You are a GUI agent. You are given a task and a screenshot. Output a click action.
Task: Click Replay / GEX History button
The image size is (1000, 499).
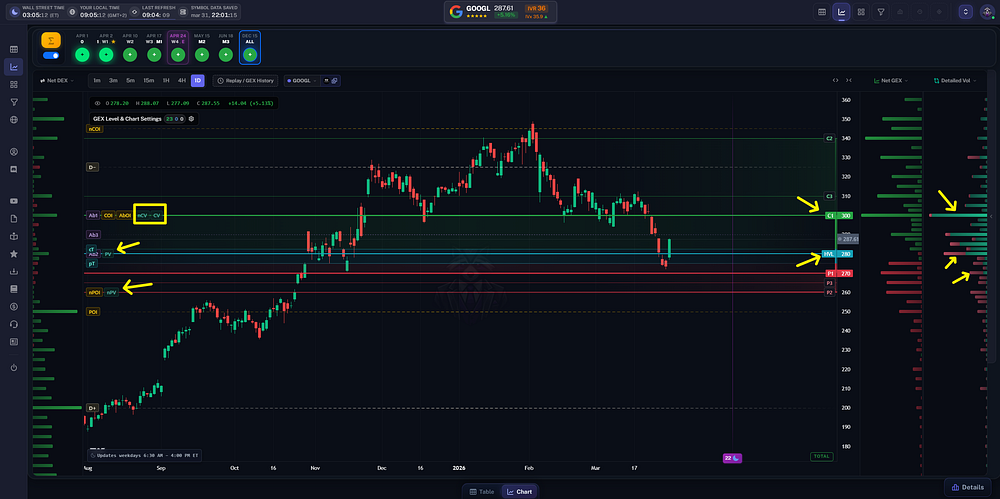[x=246, y=81]
